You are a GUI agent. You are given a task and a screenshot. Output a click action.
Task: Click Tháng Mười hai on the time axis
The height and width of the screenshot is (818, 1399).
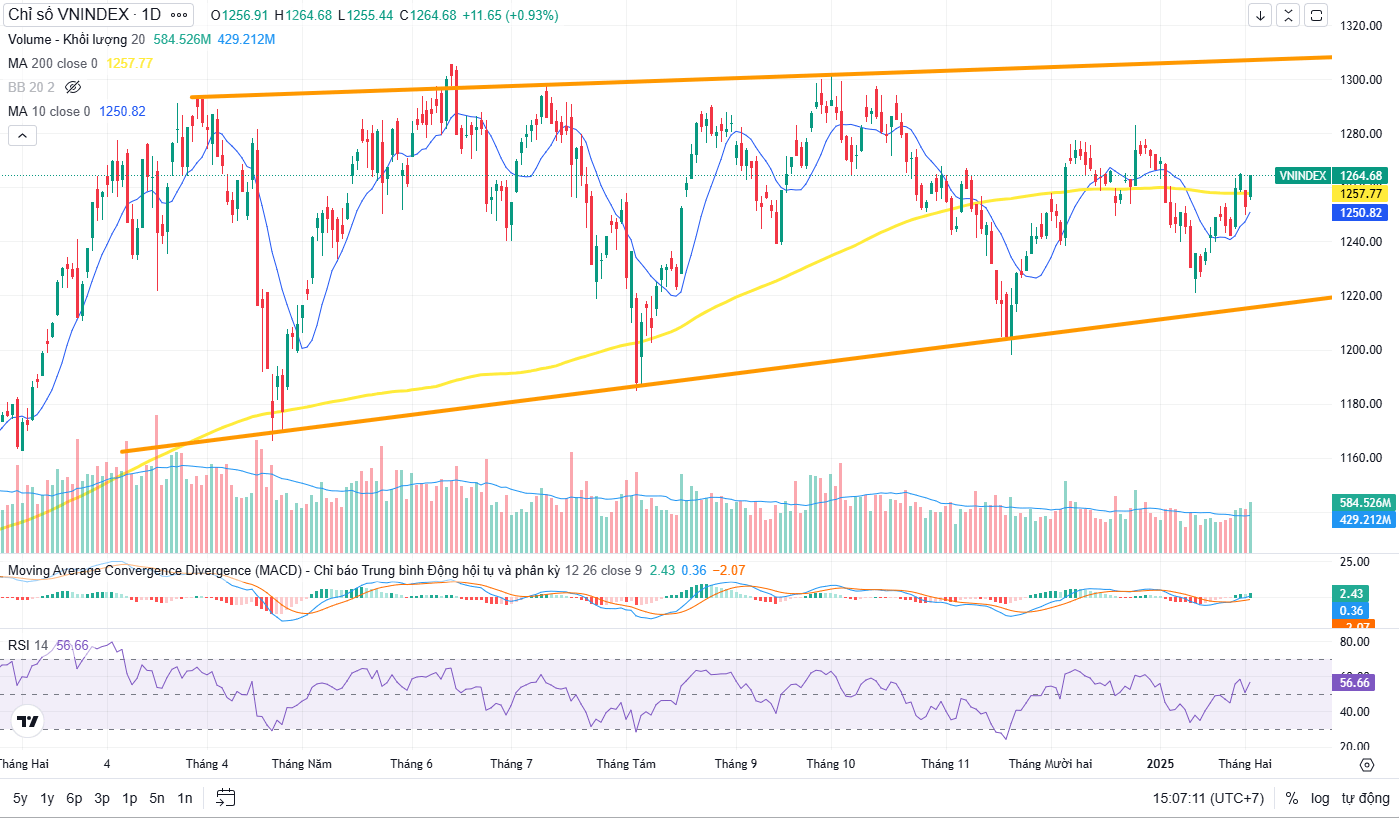1050,764
